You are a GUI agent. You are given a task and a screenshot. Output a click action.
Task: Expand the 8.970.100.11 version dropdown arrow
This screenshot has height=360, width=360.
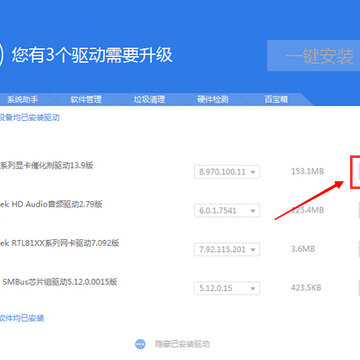pos(253,172)
